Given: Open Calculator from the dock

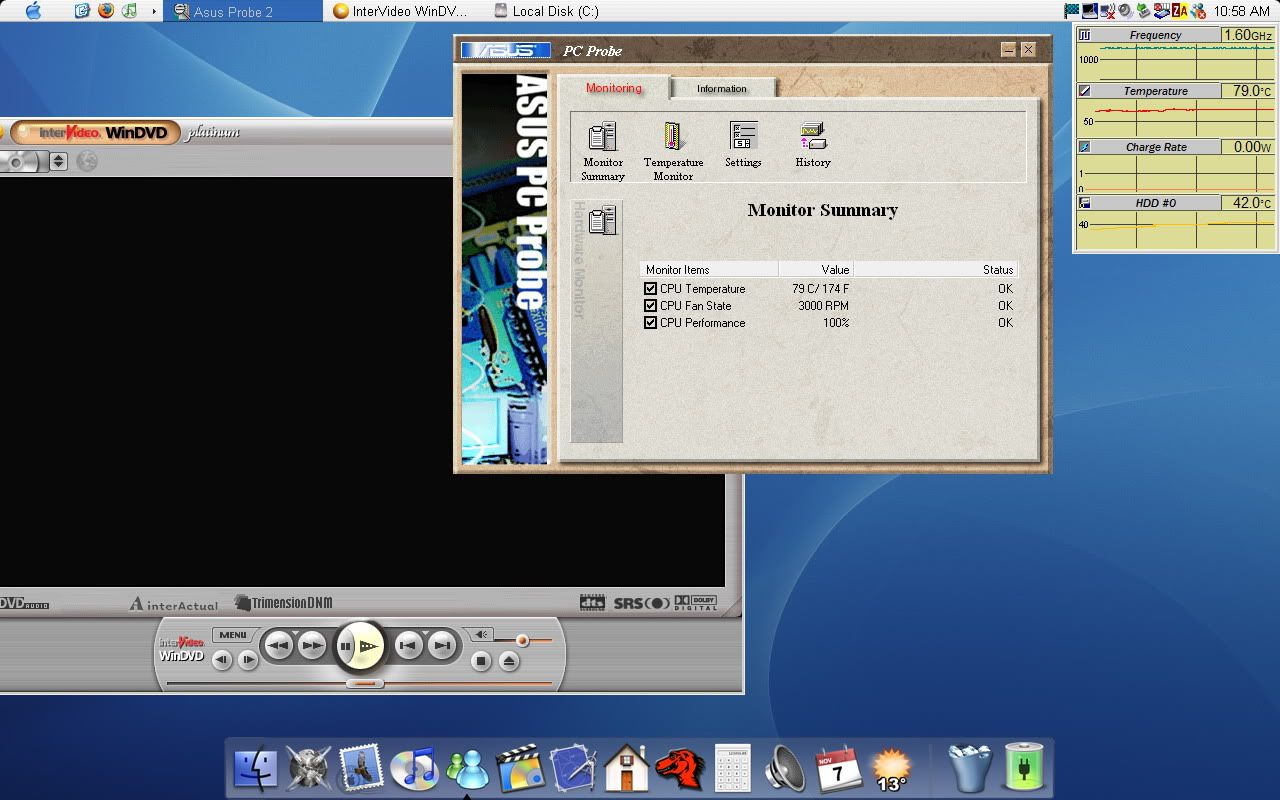Looking at the screenshot, I should point(733,769).
